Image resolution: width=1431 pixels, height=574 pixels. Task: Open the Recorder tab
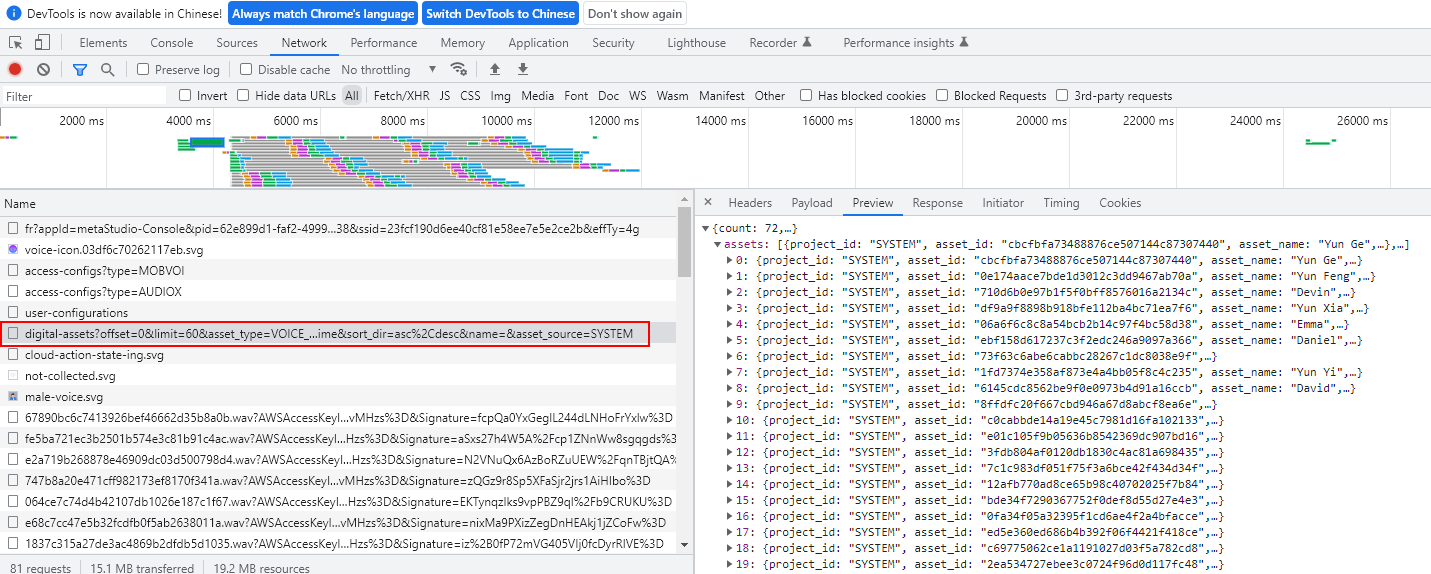780,43
